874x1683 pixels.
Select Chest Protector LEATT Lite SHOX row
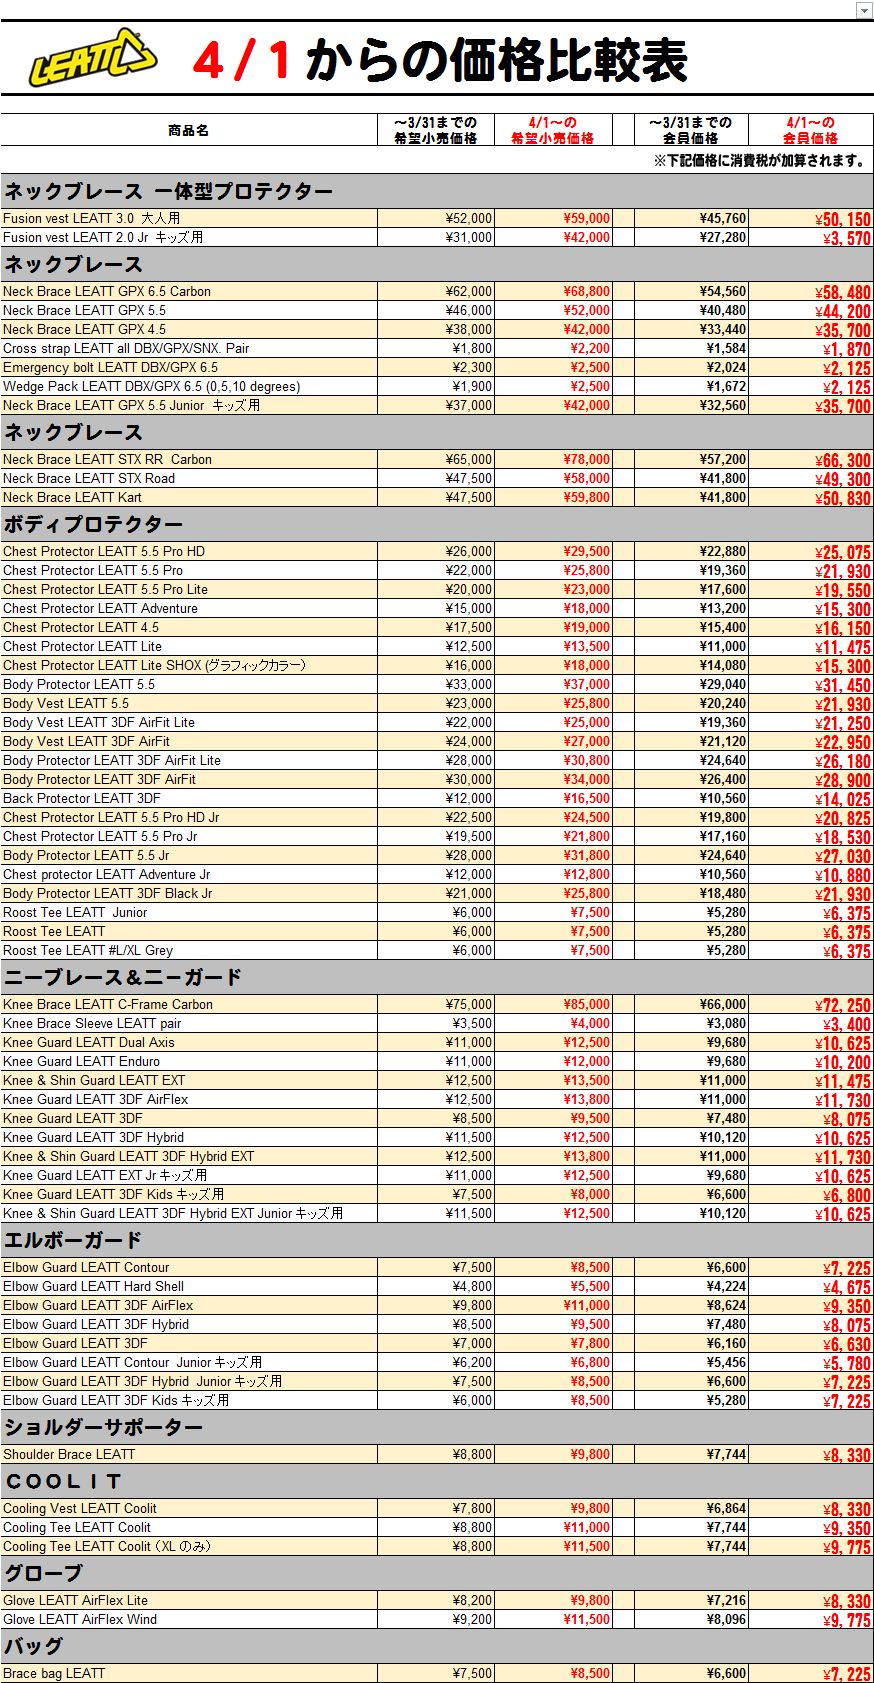point(154,666)
